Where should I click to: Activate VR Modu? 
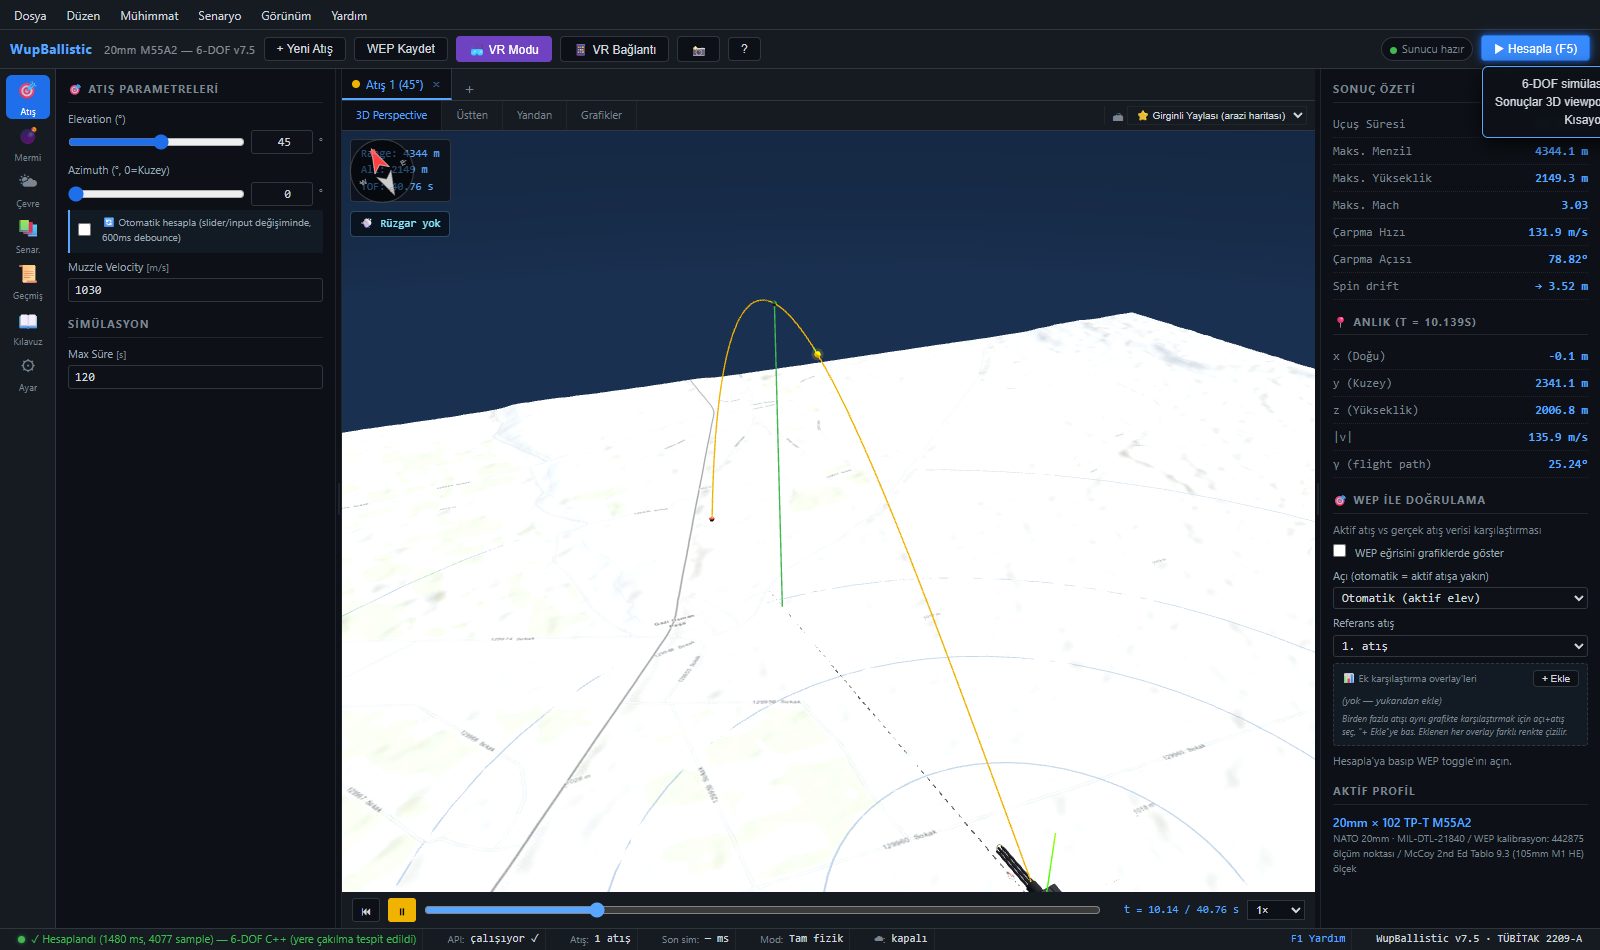[504, 49]
